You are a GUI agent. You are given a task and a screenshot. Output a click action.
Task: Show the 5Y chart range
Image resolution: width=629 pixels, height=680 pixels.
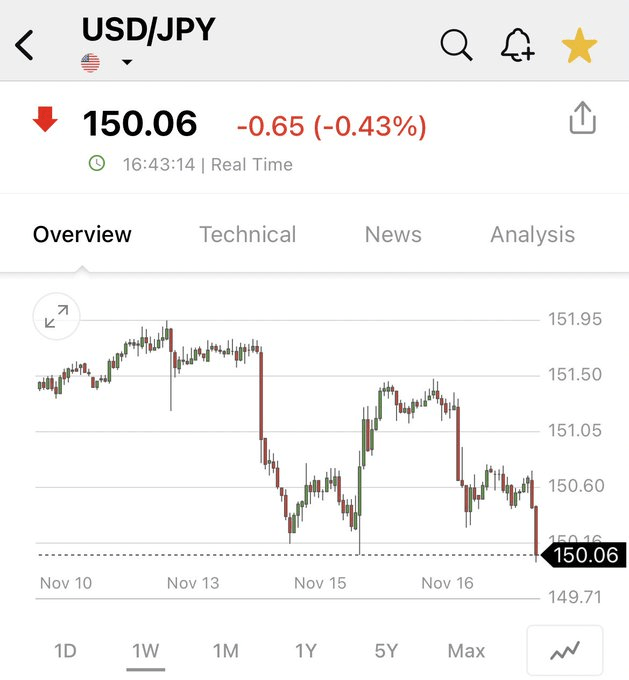(x=386, y=651)
